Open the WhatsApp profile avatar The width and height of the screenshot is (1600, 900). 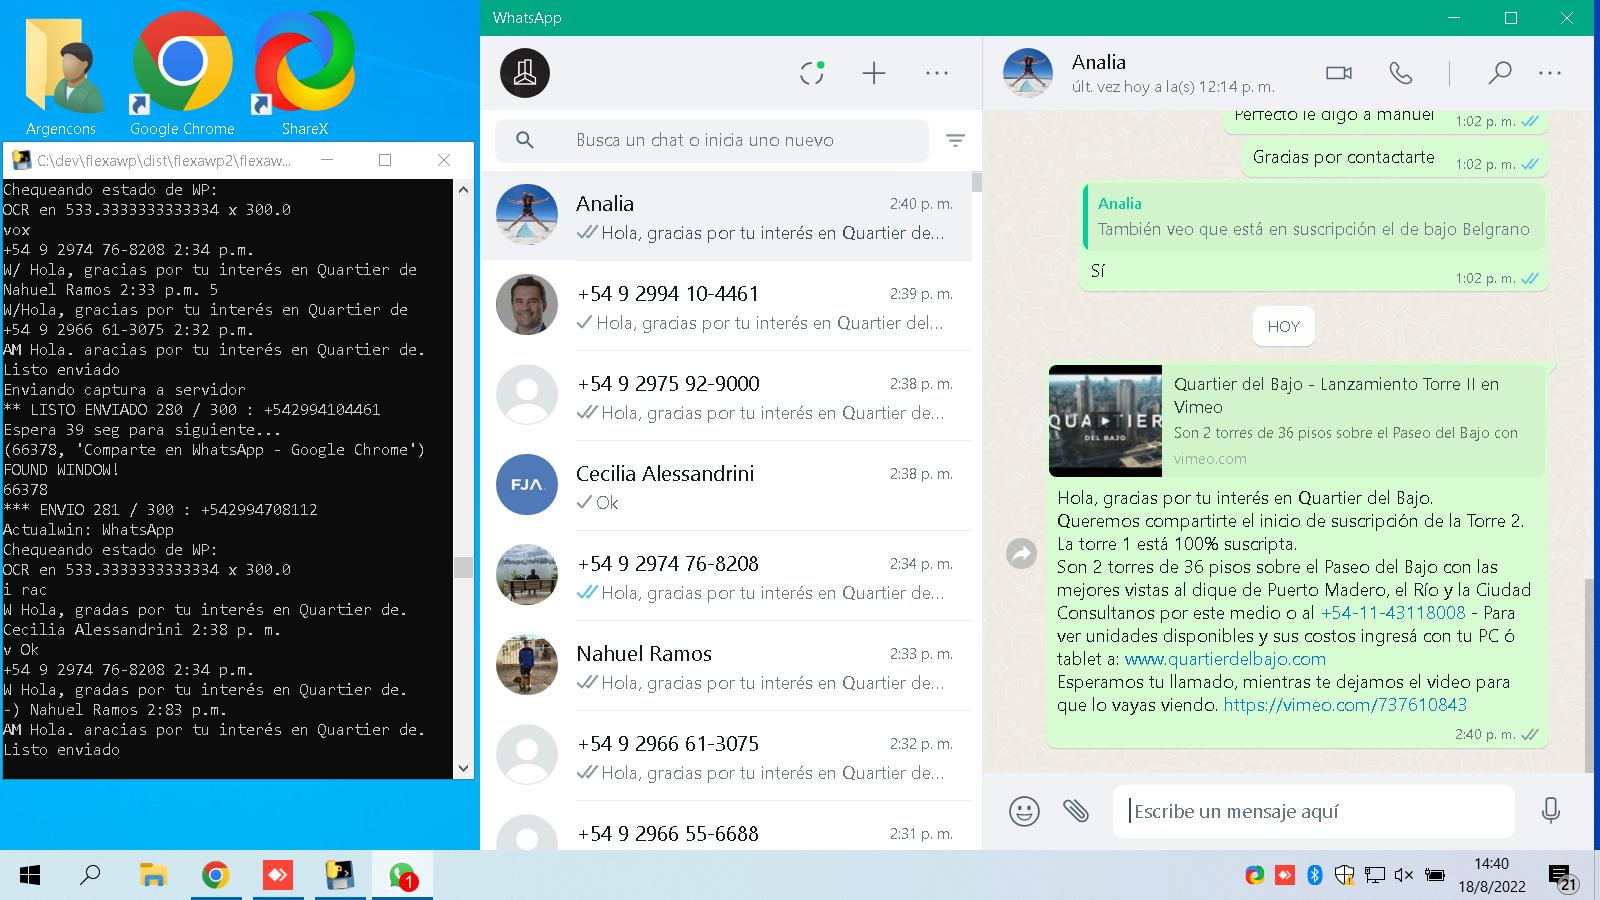525,73
